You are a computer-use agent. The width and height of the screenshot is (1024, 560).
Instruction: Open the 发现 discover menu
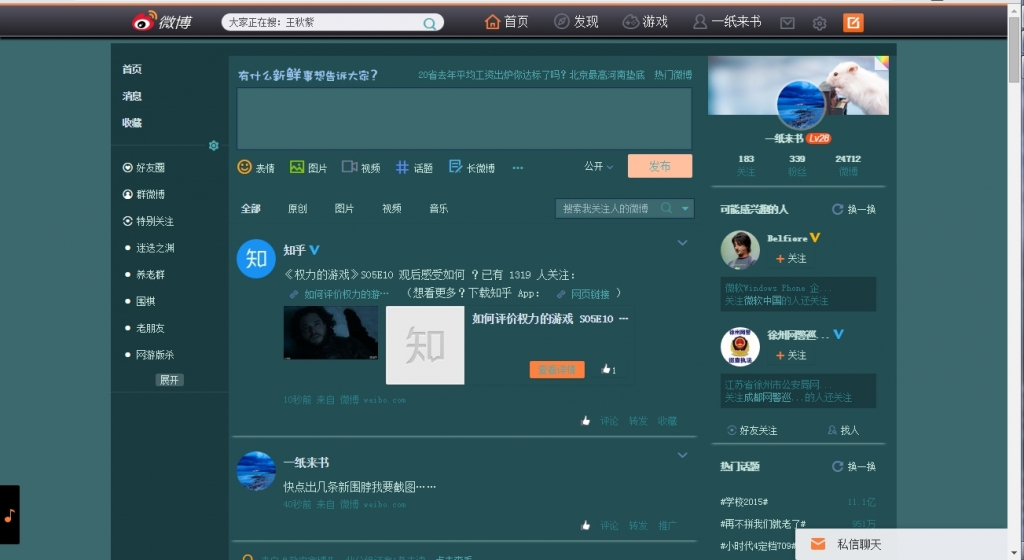576,22
